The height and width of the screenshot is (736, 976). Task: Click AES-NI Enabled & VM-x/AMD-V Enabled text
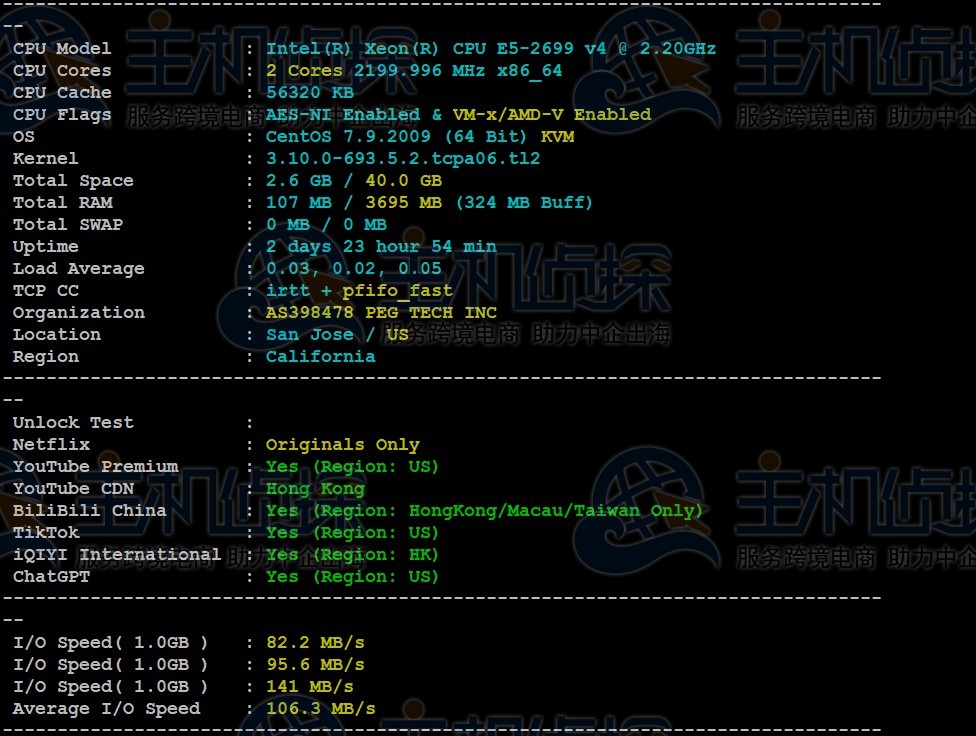[x=458, y=115]
